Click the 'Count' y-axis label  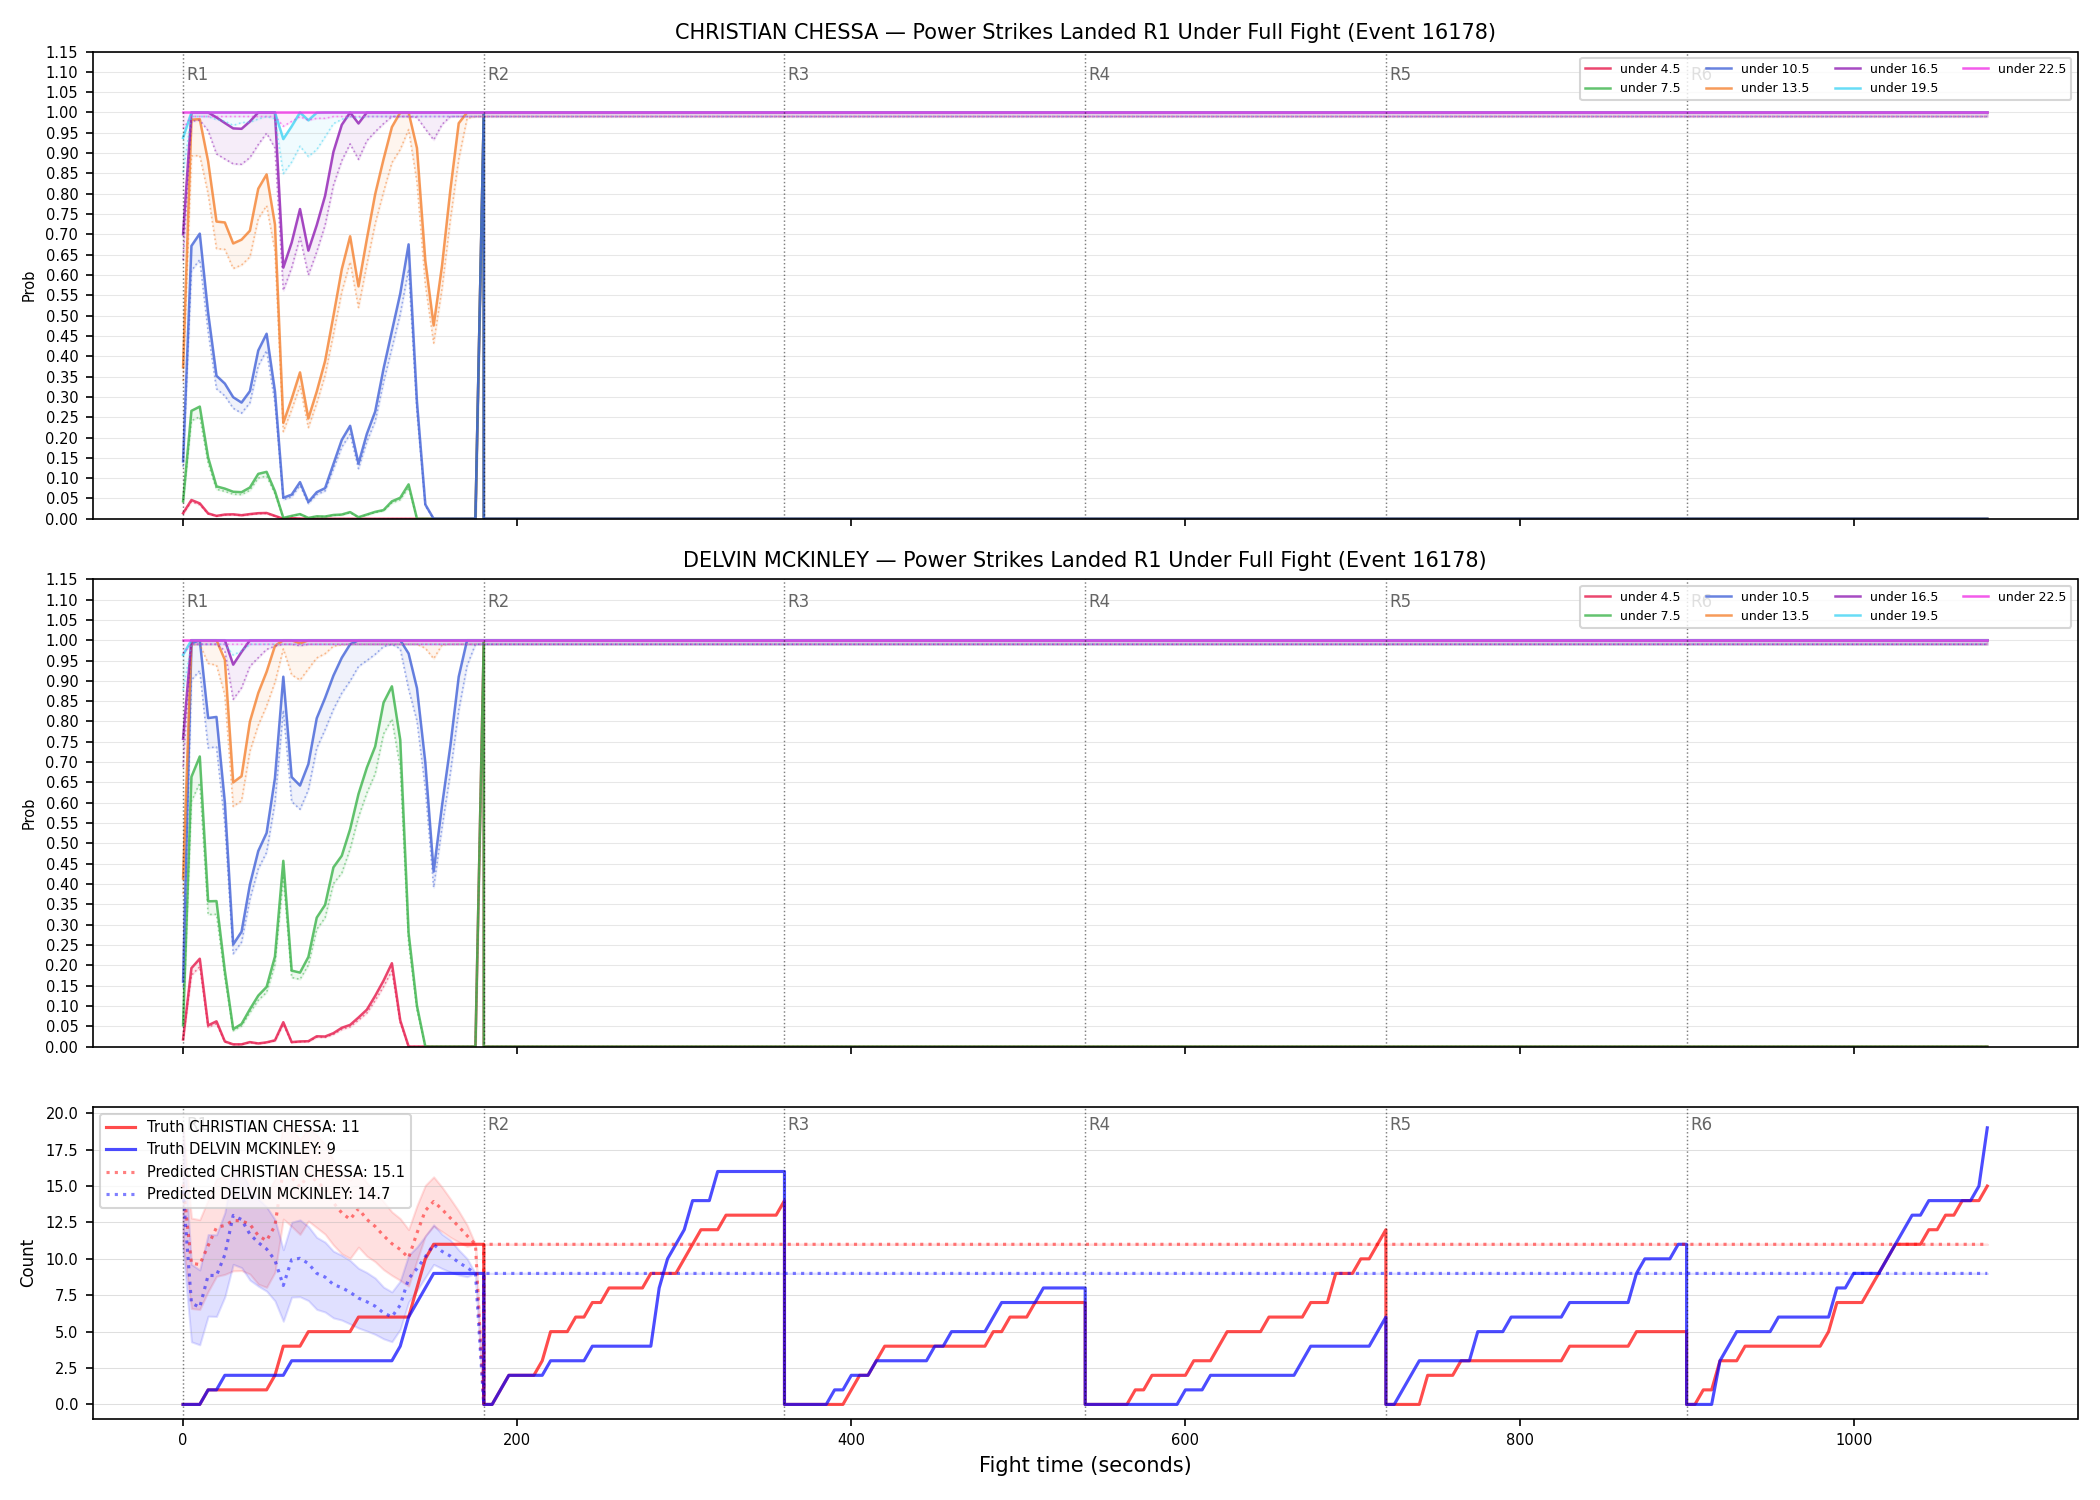(x=27, y=1263)
